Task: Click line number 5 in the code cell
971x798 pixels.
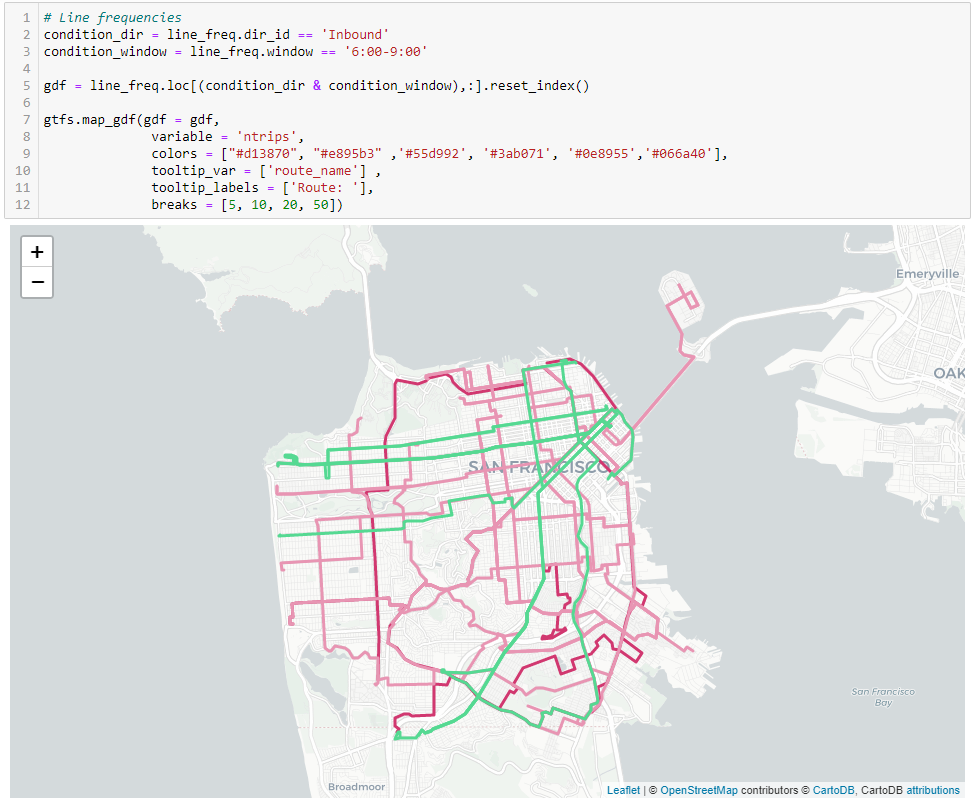Action: [x=25, y=85]
